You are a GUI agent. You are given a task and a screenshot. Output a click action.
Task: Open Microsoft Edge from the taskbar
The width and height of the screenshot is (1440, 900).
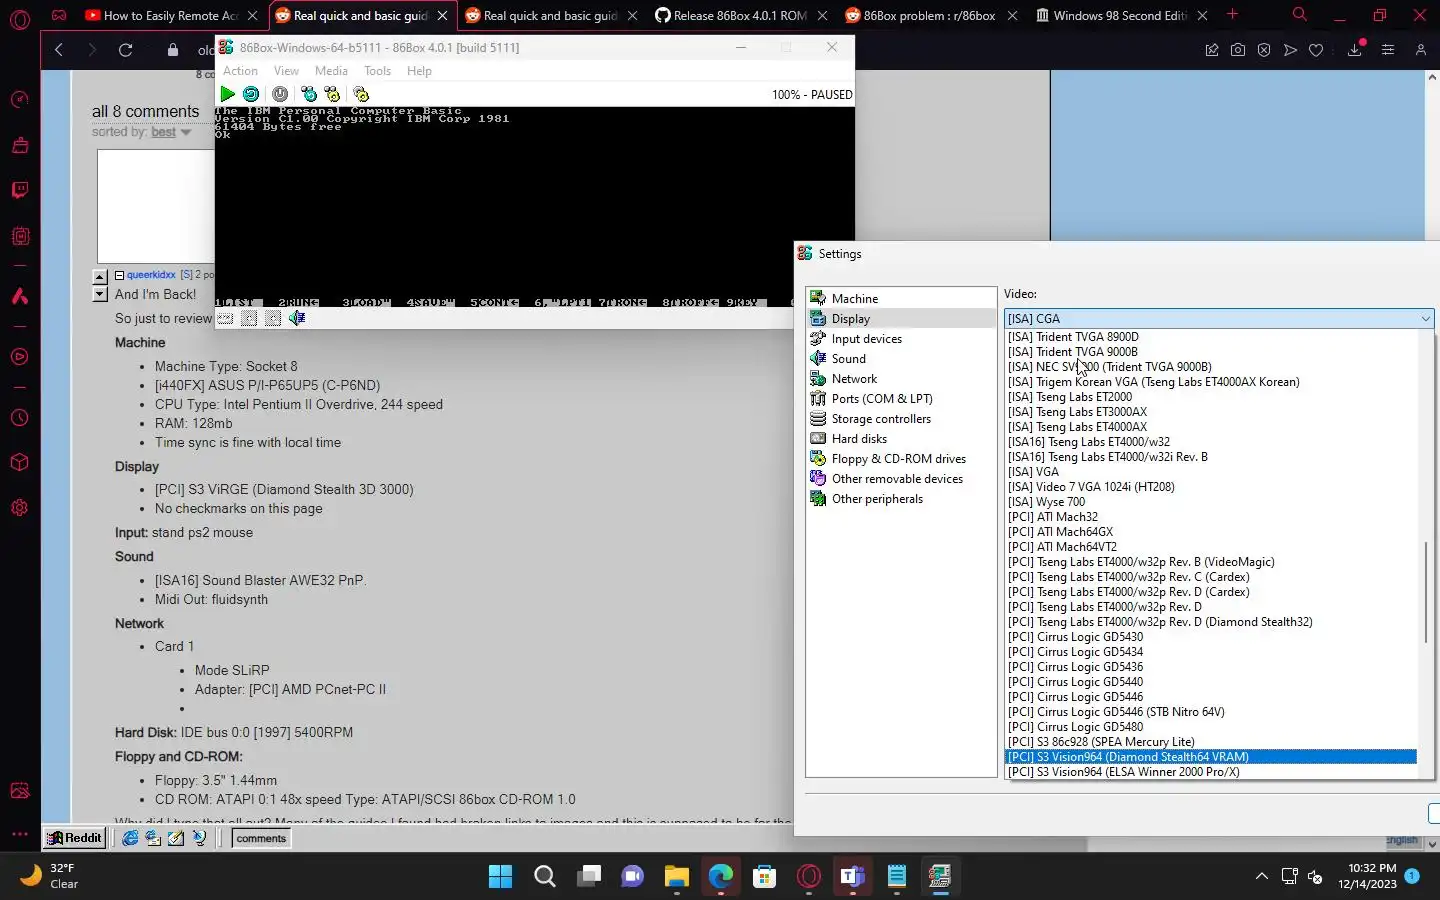click(x=721, y=877)
